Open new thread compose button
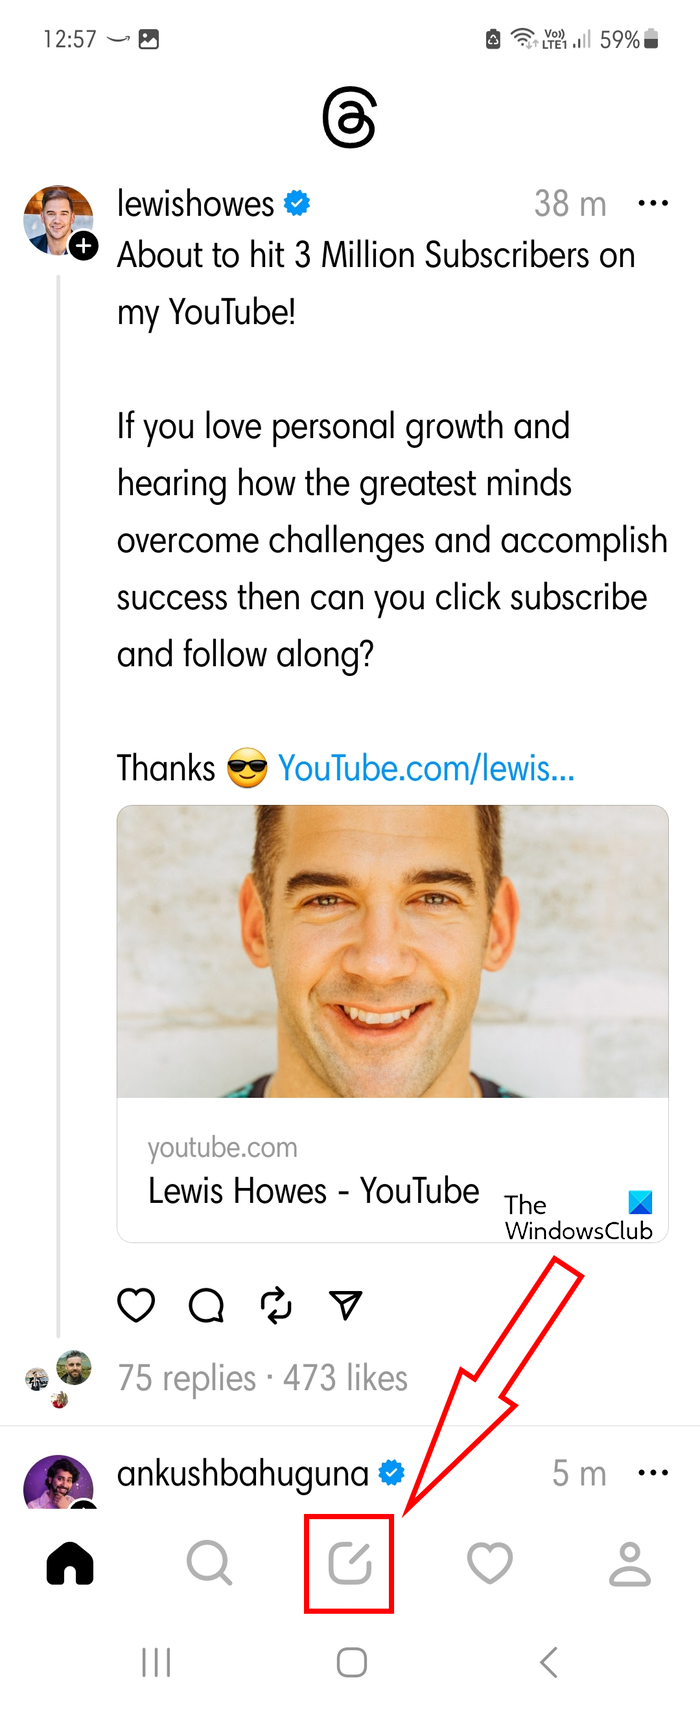 click(x=350, y=1563)
